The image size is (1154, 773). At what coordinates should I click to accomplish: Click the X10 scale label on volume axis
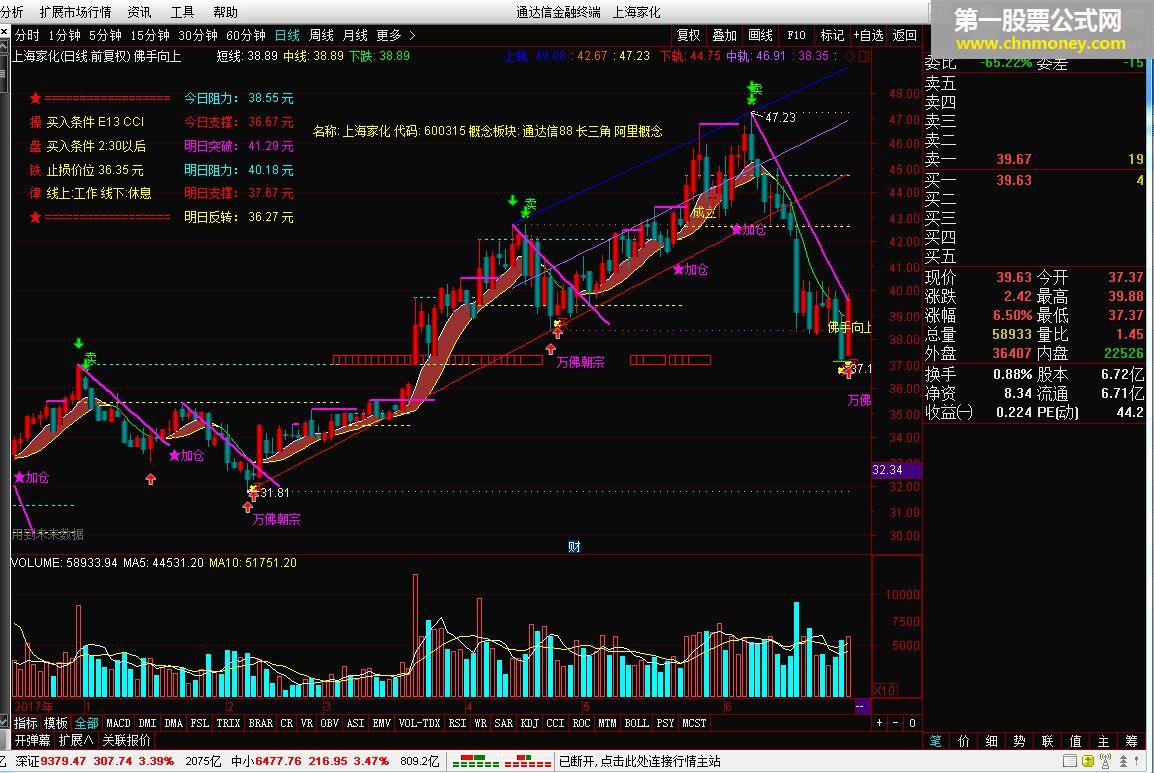tap(885, 690)
